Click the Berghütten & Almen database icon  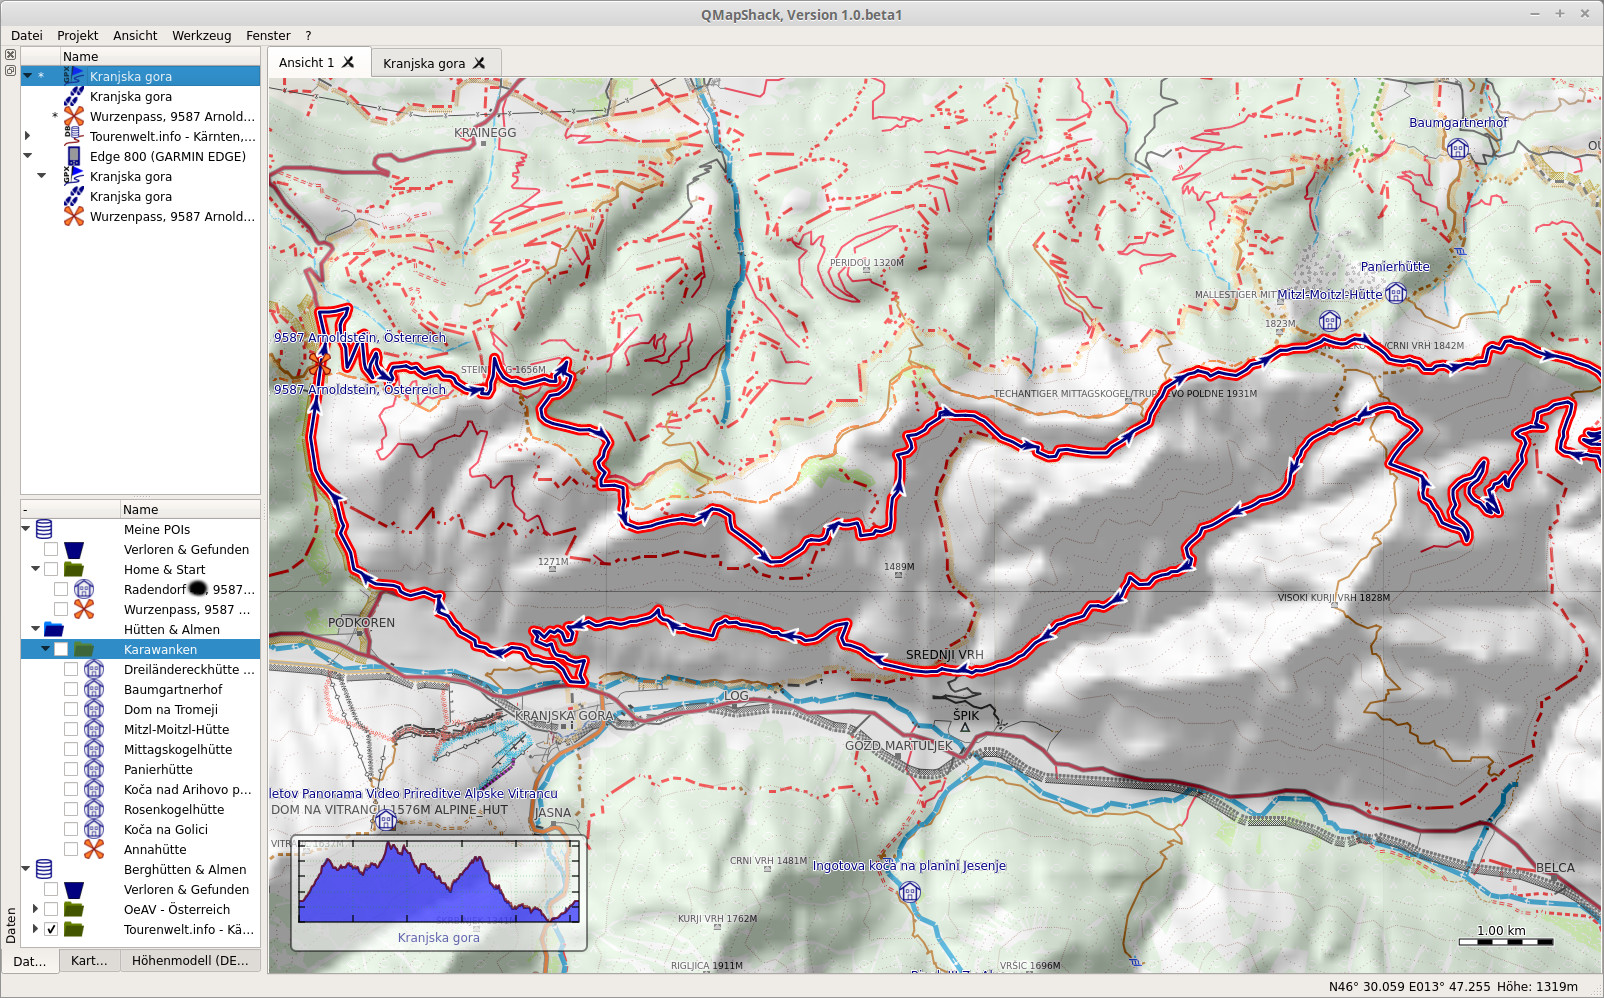[44, 869]
